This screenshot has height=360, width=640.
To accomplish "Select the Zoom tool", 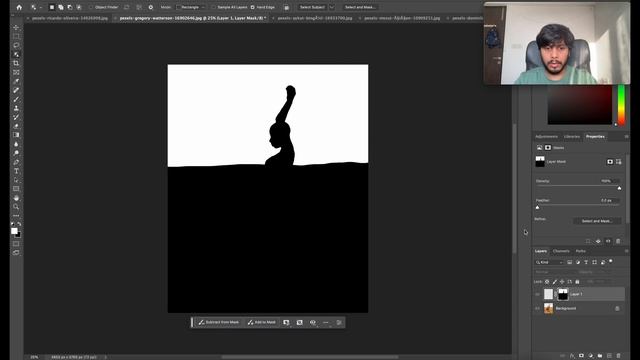I will 16,207.
